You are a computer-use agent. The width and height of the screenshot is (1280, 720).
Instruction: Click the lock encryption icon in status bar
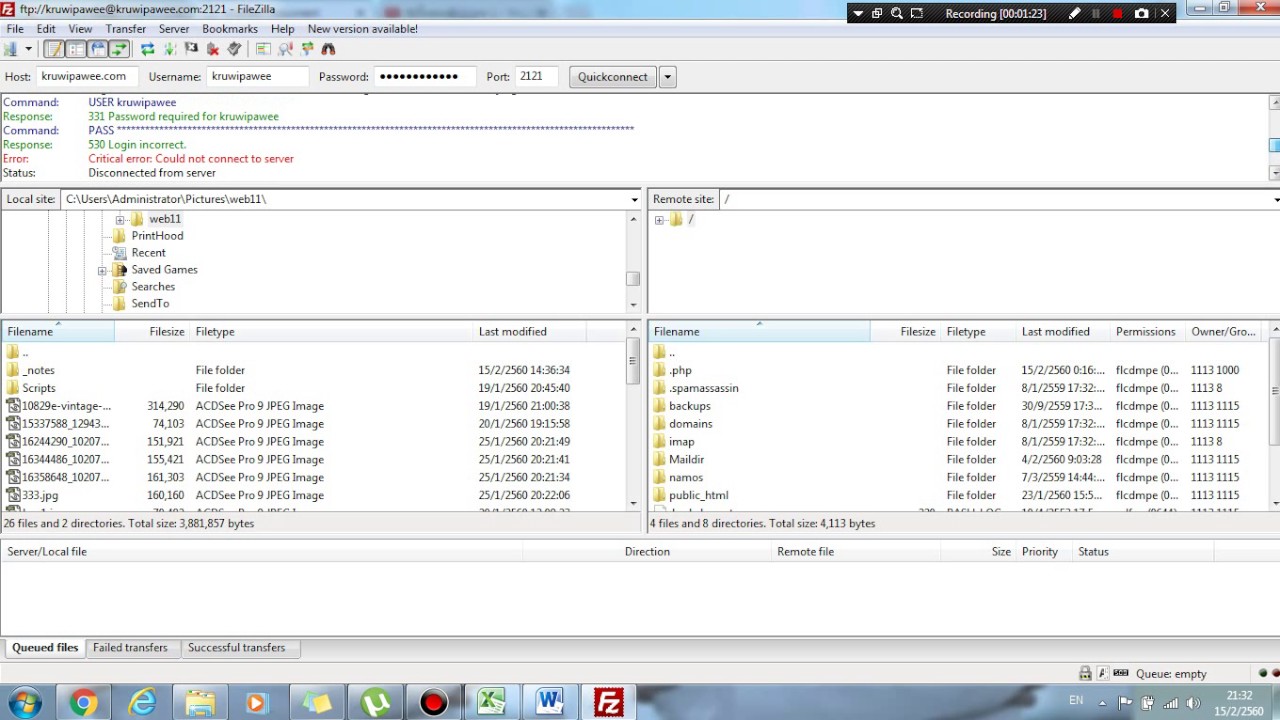point(1085,674)
